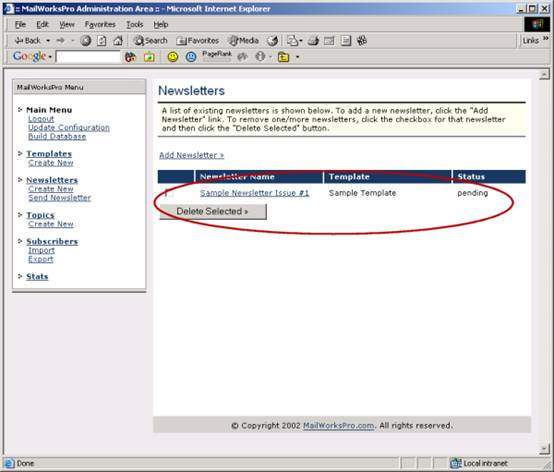Click the Logout link
Screen dimensions: 554x472
(x=41, y=119)
